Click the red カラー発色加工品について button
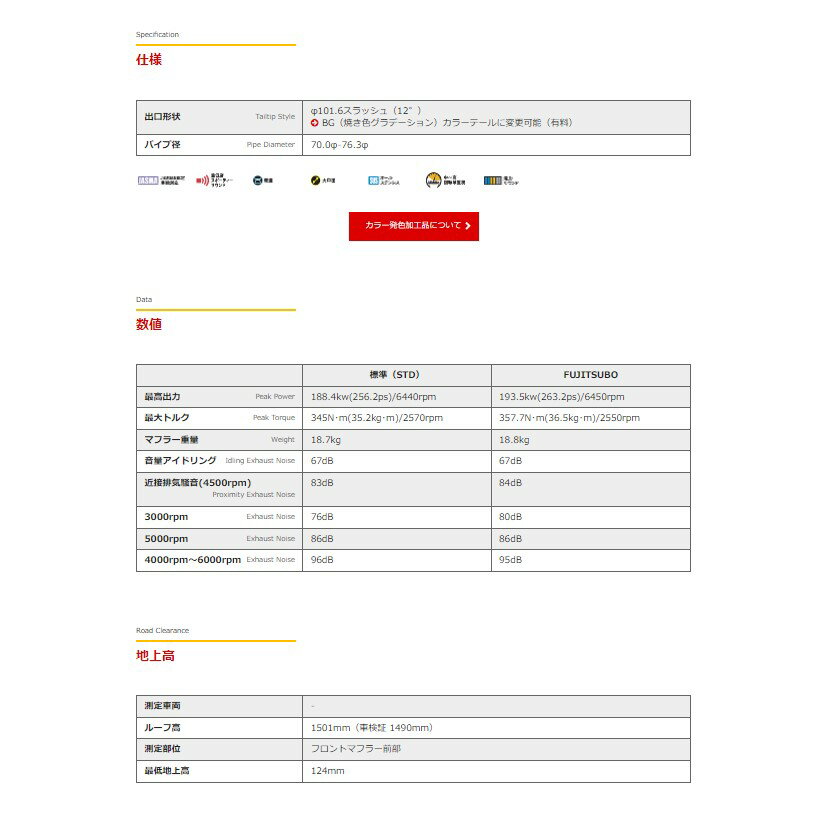This screenshot has width=829, height=815. click(413, 226)
